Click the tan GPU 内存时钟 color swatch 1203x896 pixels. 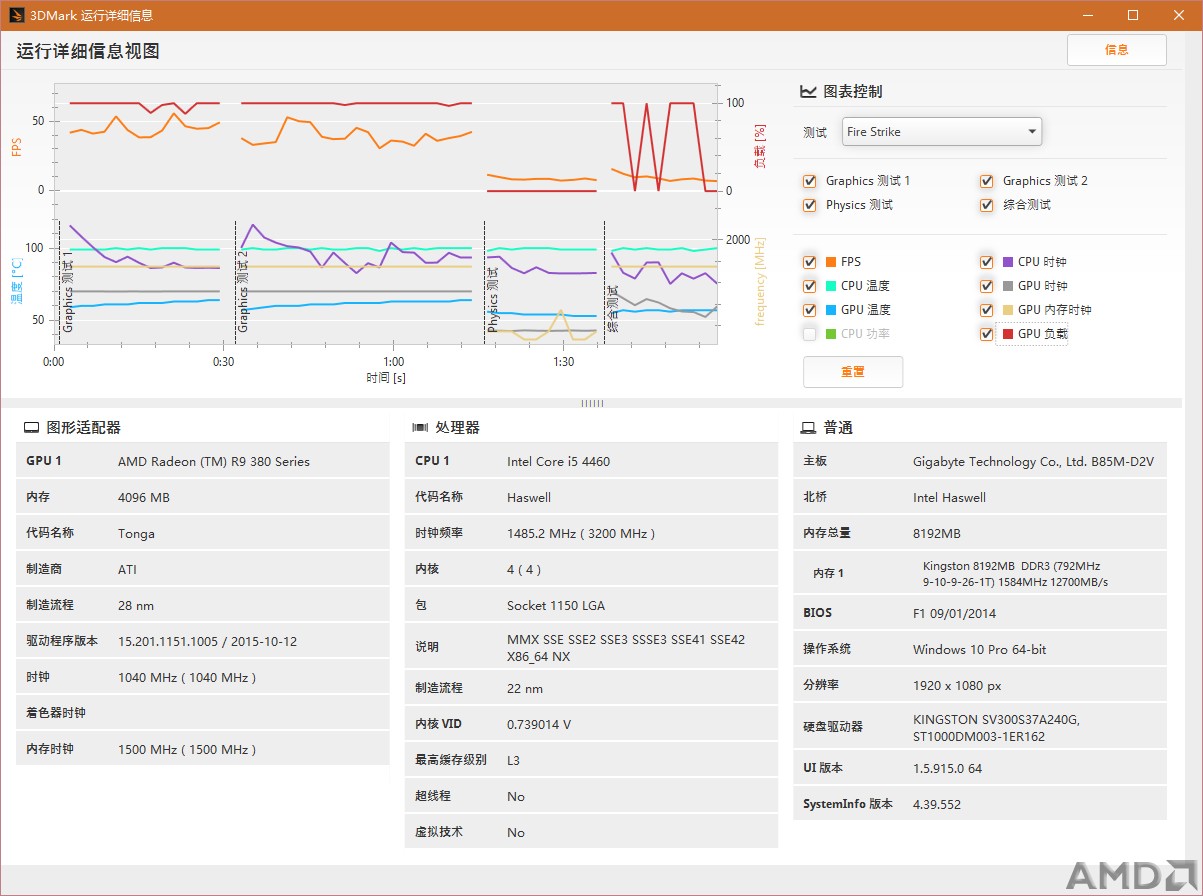pyautogui.click(x=1007, y=310)
